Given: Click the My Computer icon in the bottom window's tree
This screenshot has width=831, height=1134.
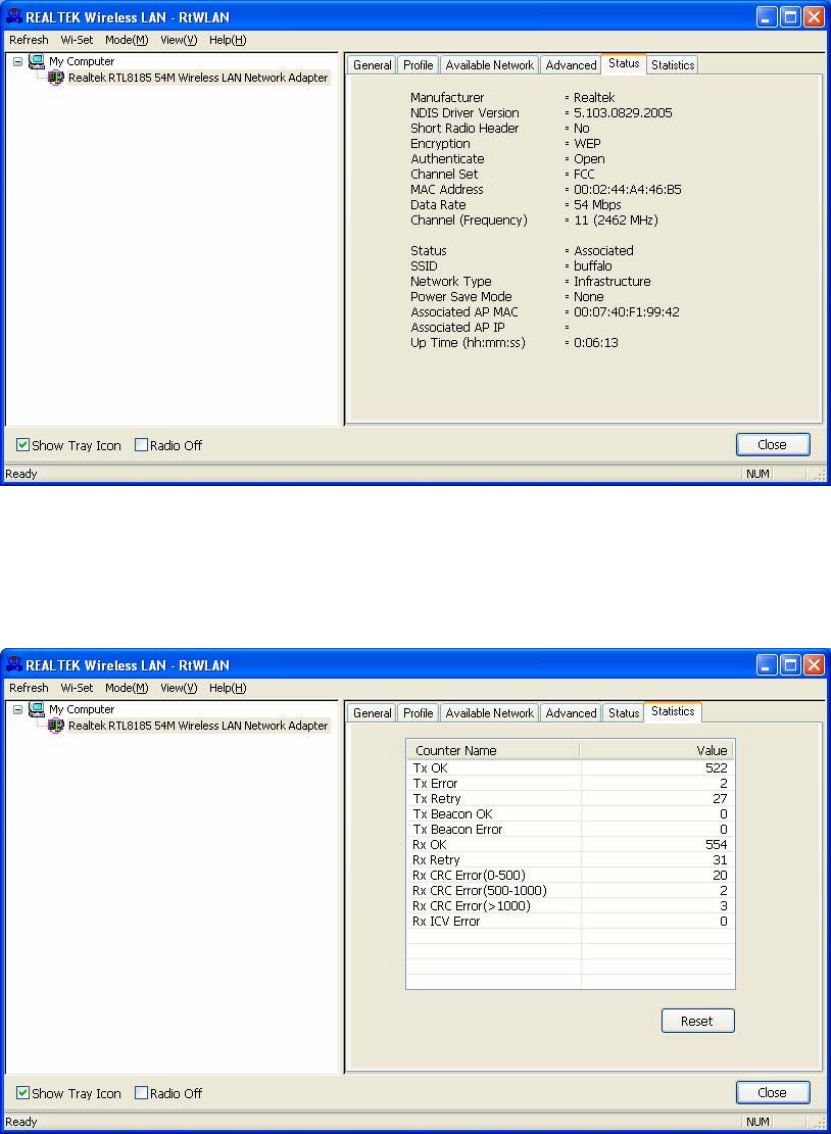Looking at the screenshot, I should click(36, 709).
